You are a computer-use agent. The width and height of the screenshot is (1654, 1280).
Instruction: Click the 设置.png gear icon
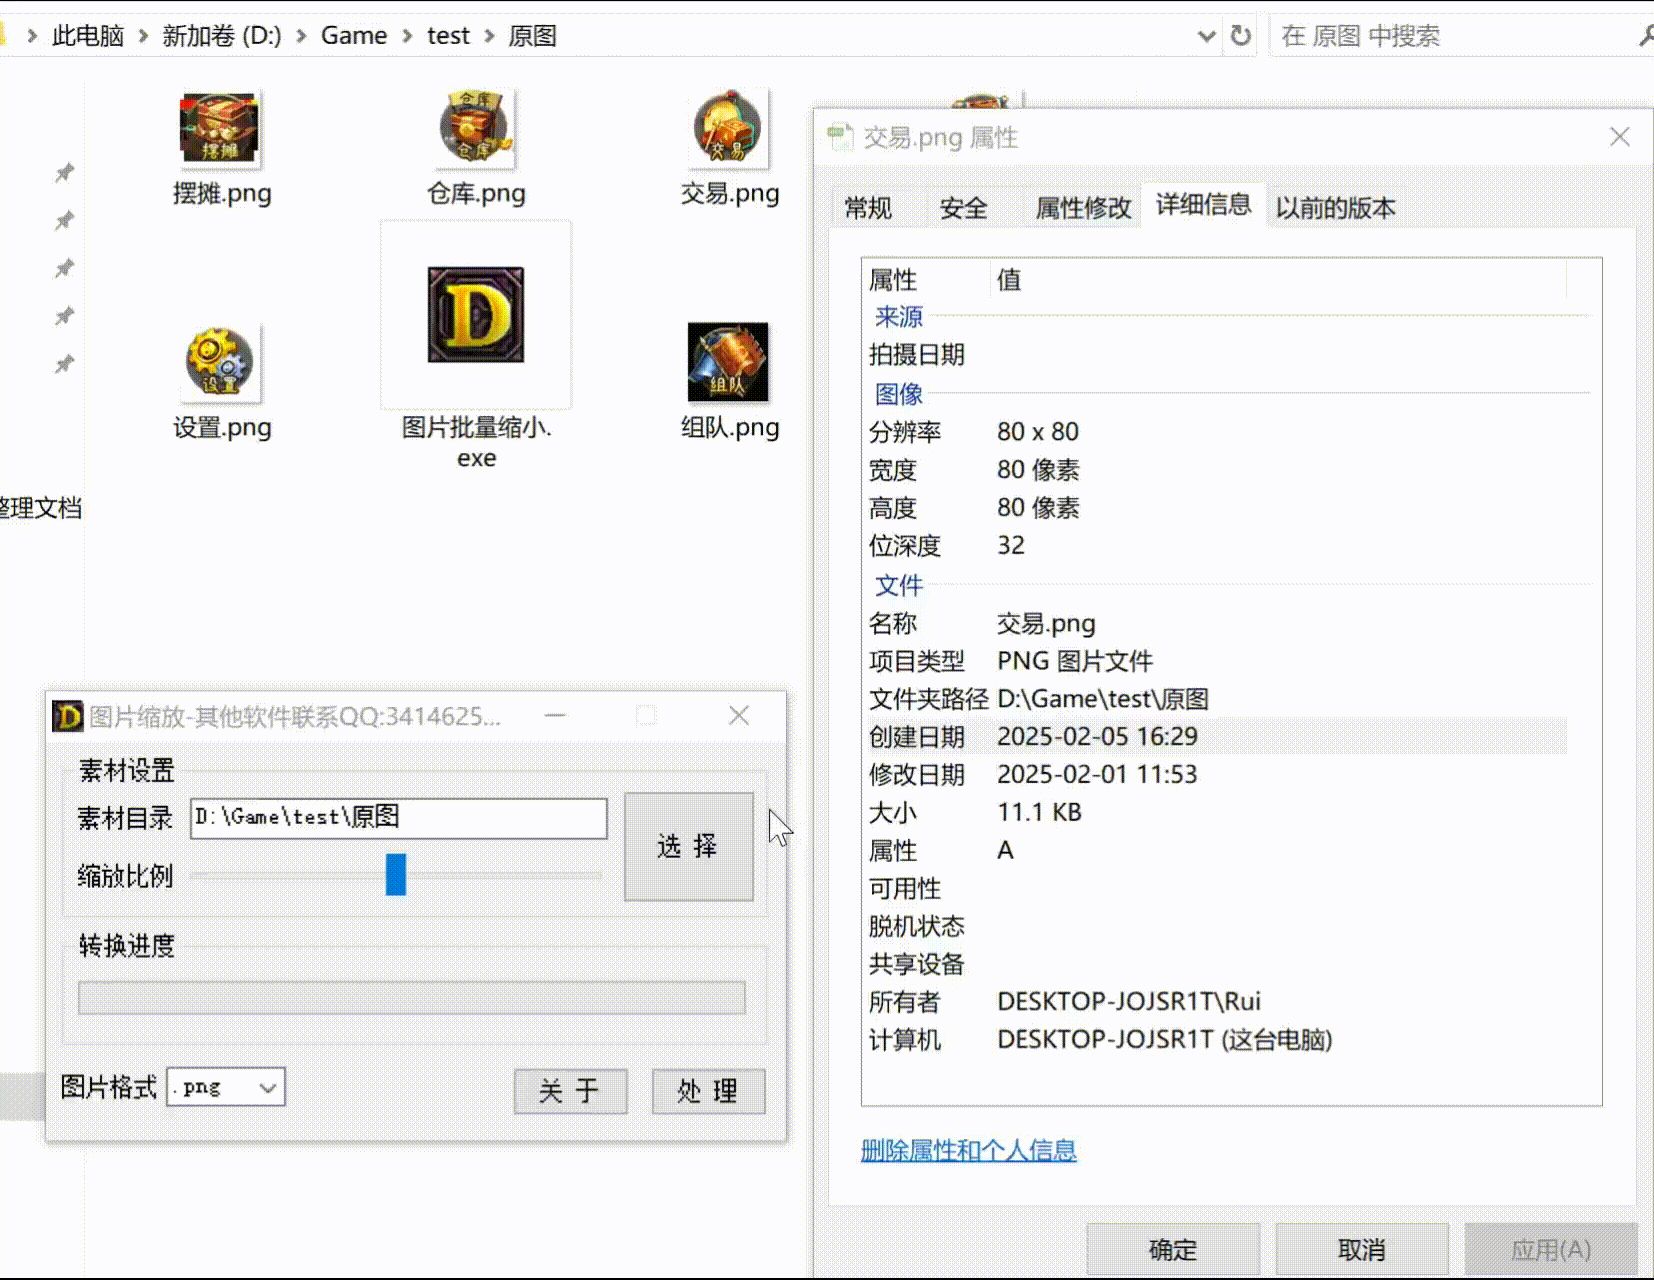(x=220, y=362)
